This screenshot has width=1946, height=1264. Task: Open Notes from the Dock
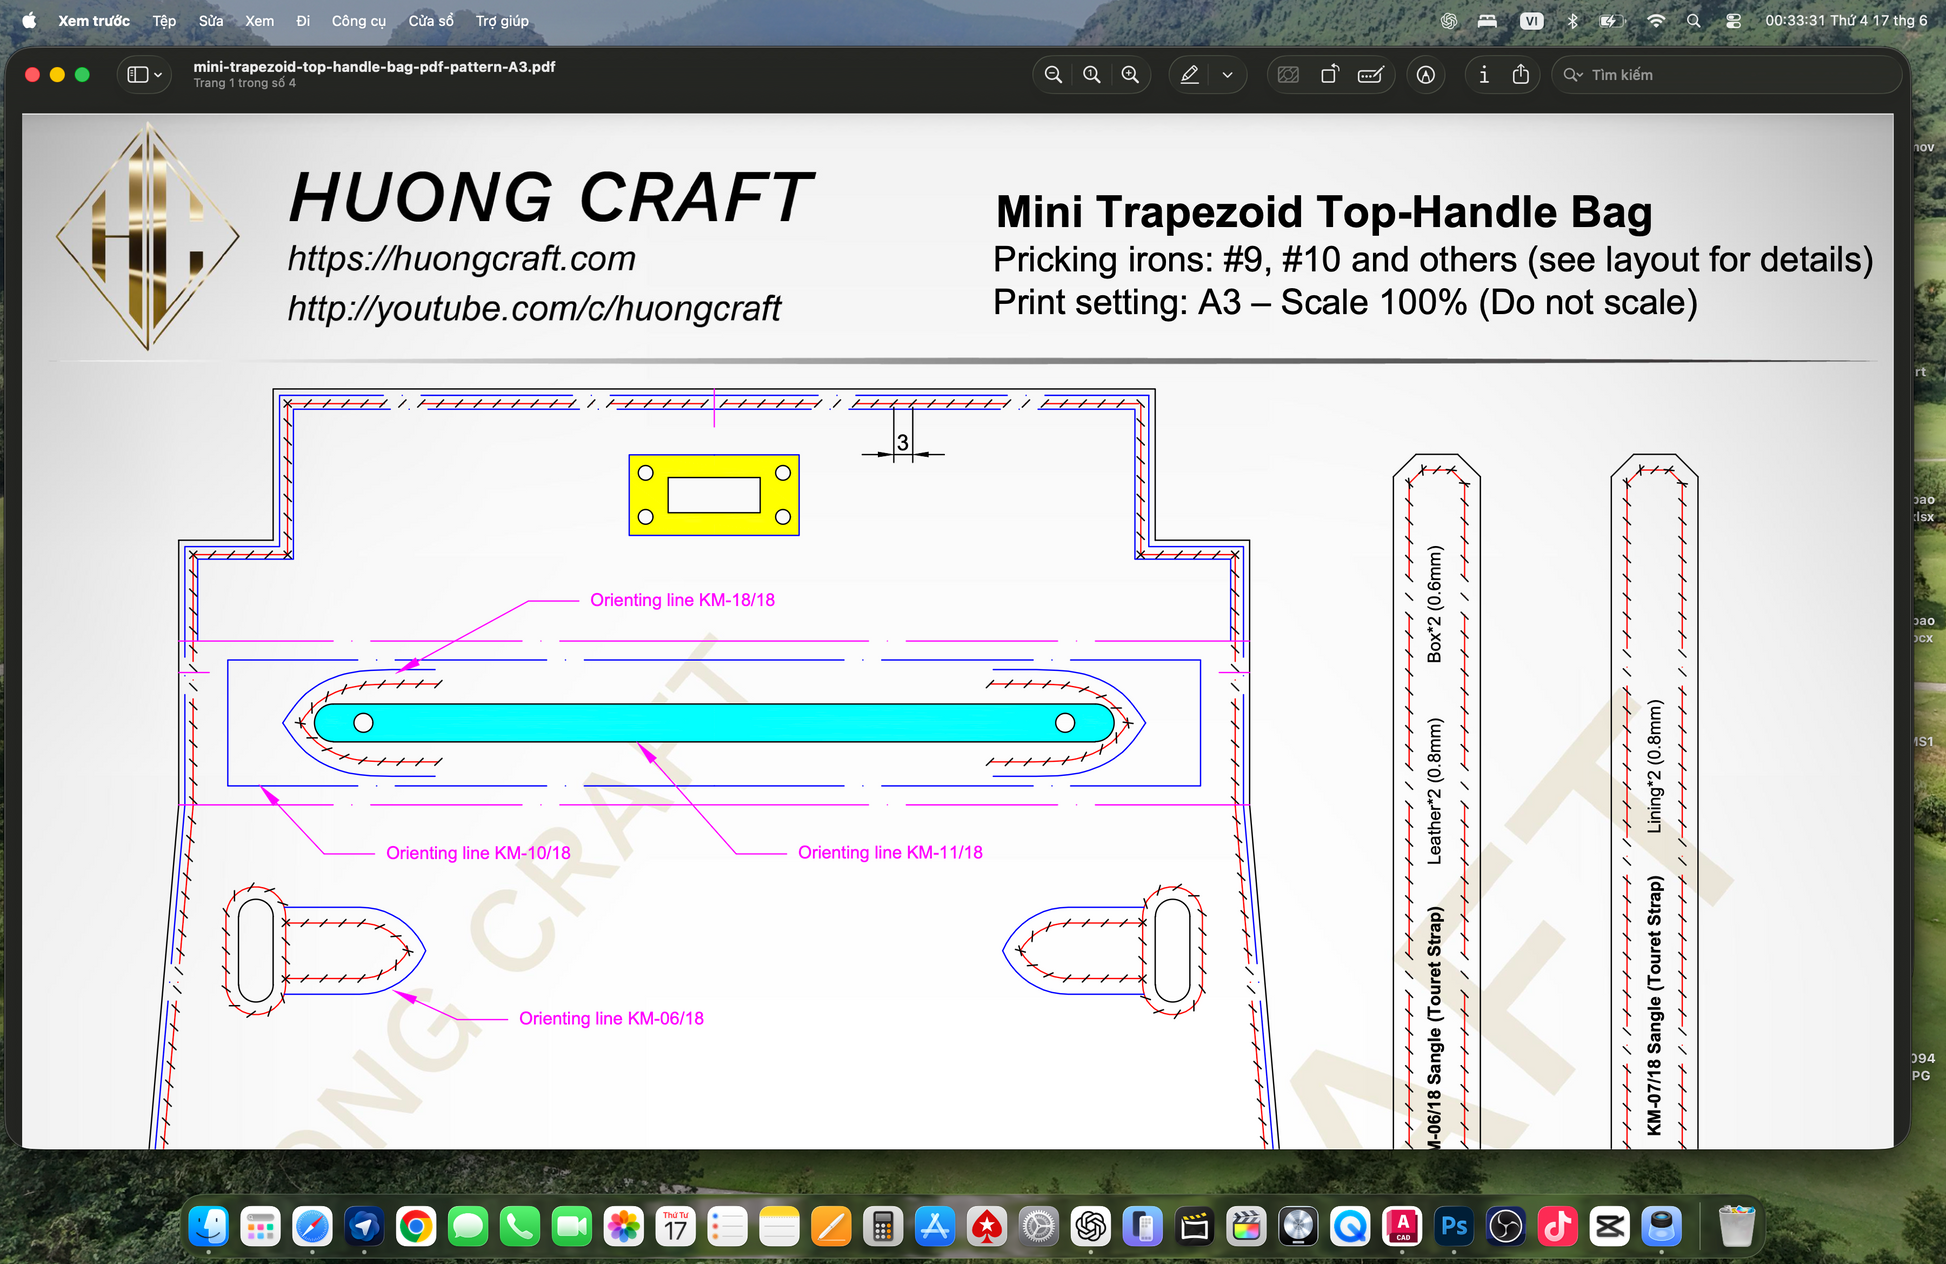[x=779, y=1226]
